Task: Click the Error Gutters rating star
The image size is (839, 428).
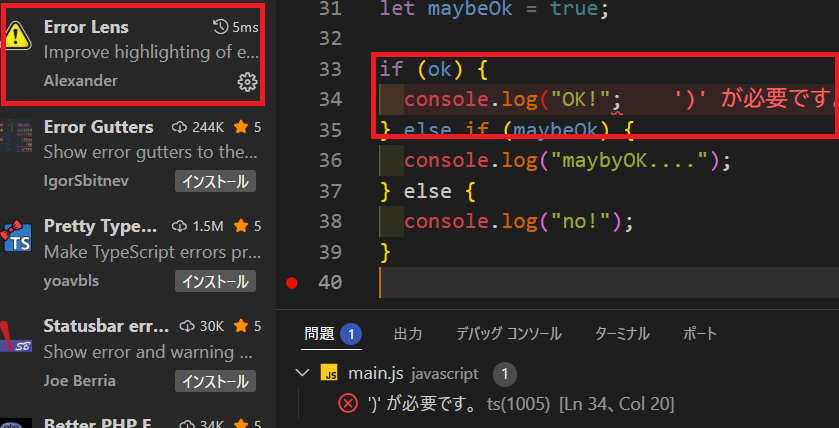Action: pyautogui.click(x=241, y=127)
